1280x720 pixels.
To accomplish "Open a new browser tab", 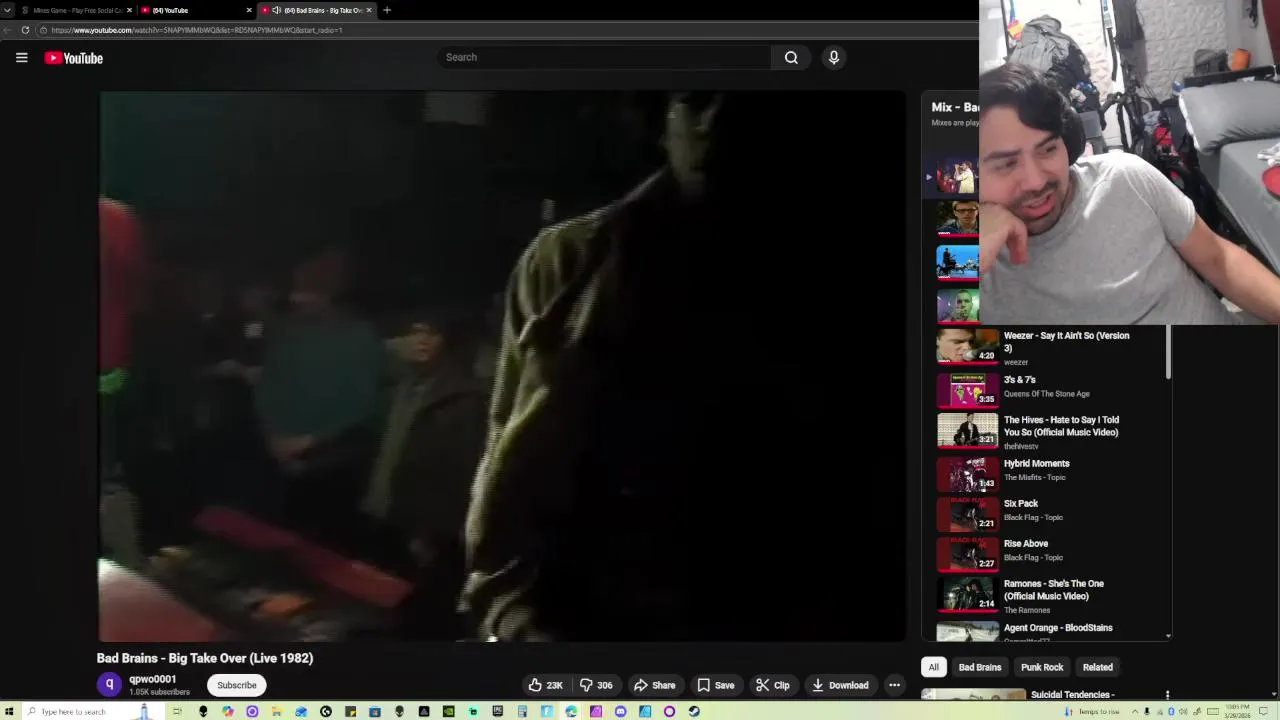I will (x=387, y=10).
